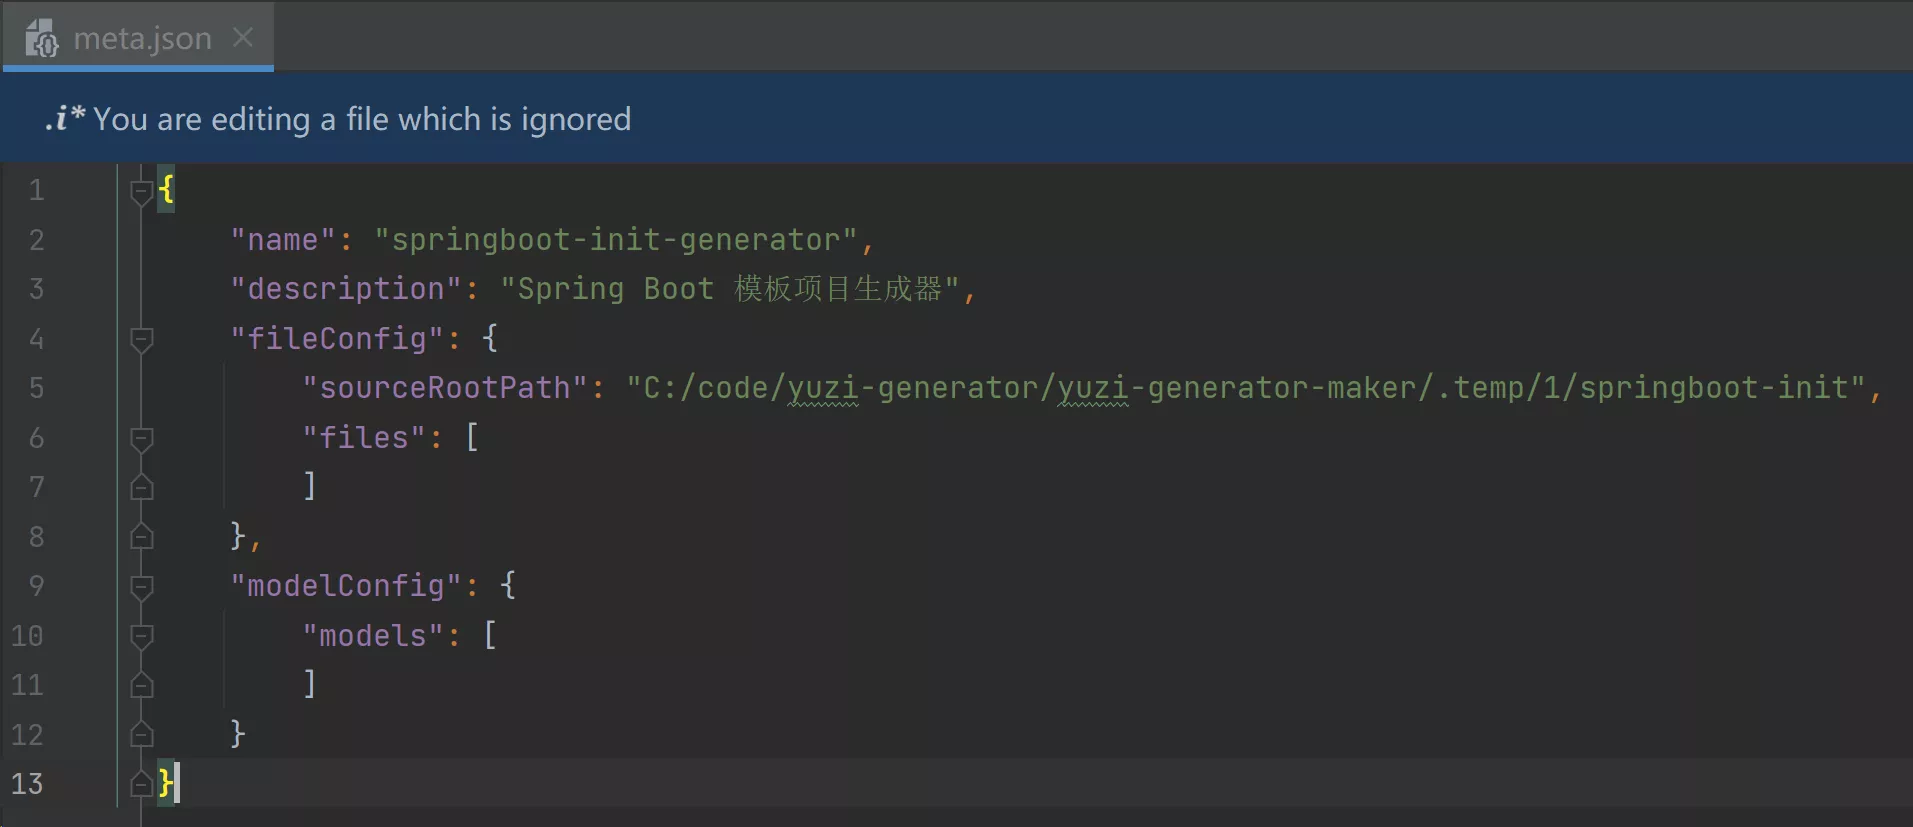Click the JSON file icon on tab

click(x=42, y=39)
